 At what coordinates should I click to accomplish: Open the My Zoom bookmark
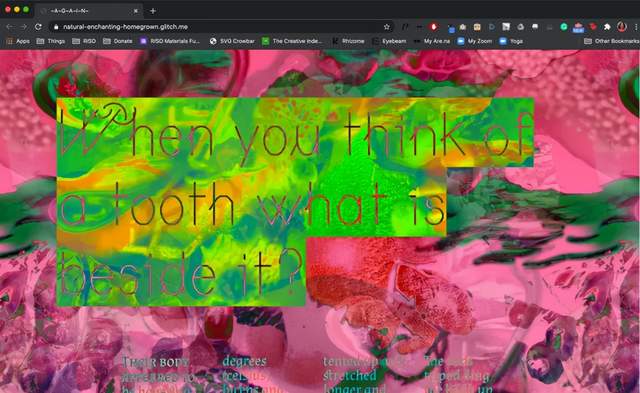coord(475,41)
